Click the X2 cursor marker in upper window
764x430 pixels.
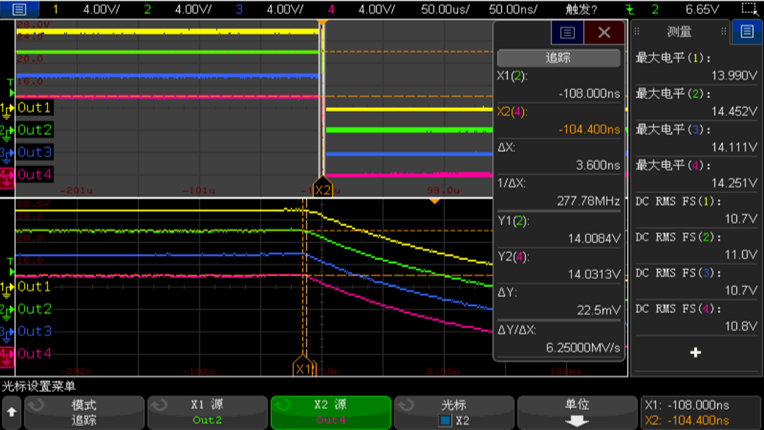pos(322,189)
